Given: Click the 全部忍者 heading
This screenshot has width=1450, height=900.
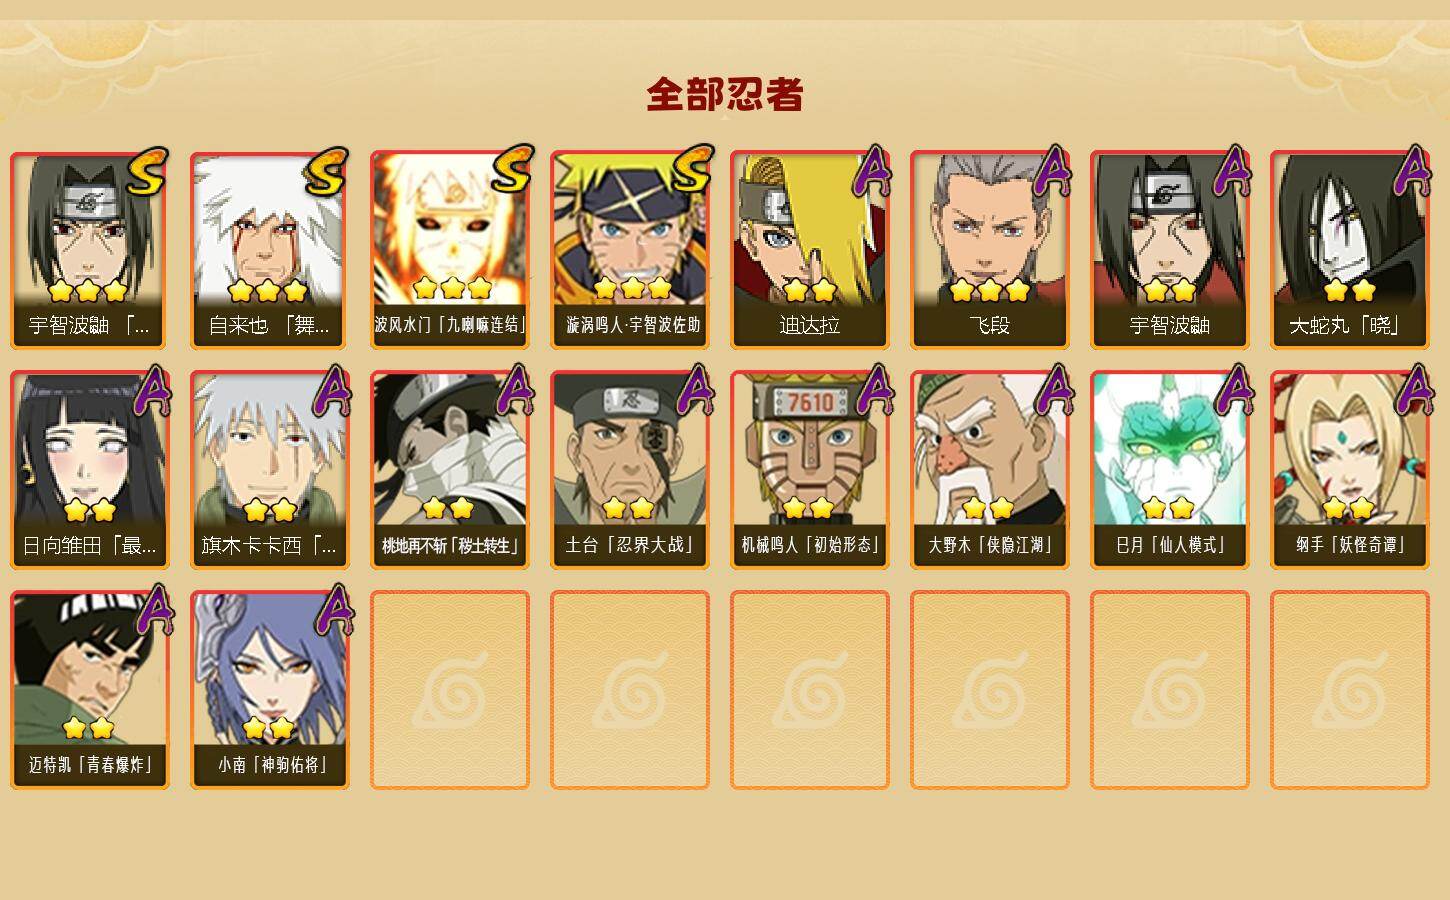Looking at the screenshot, I should 725,95.
